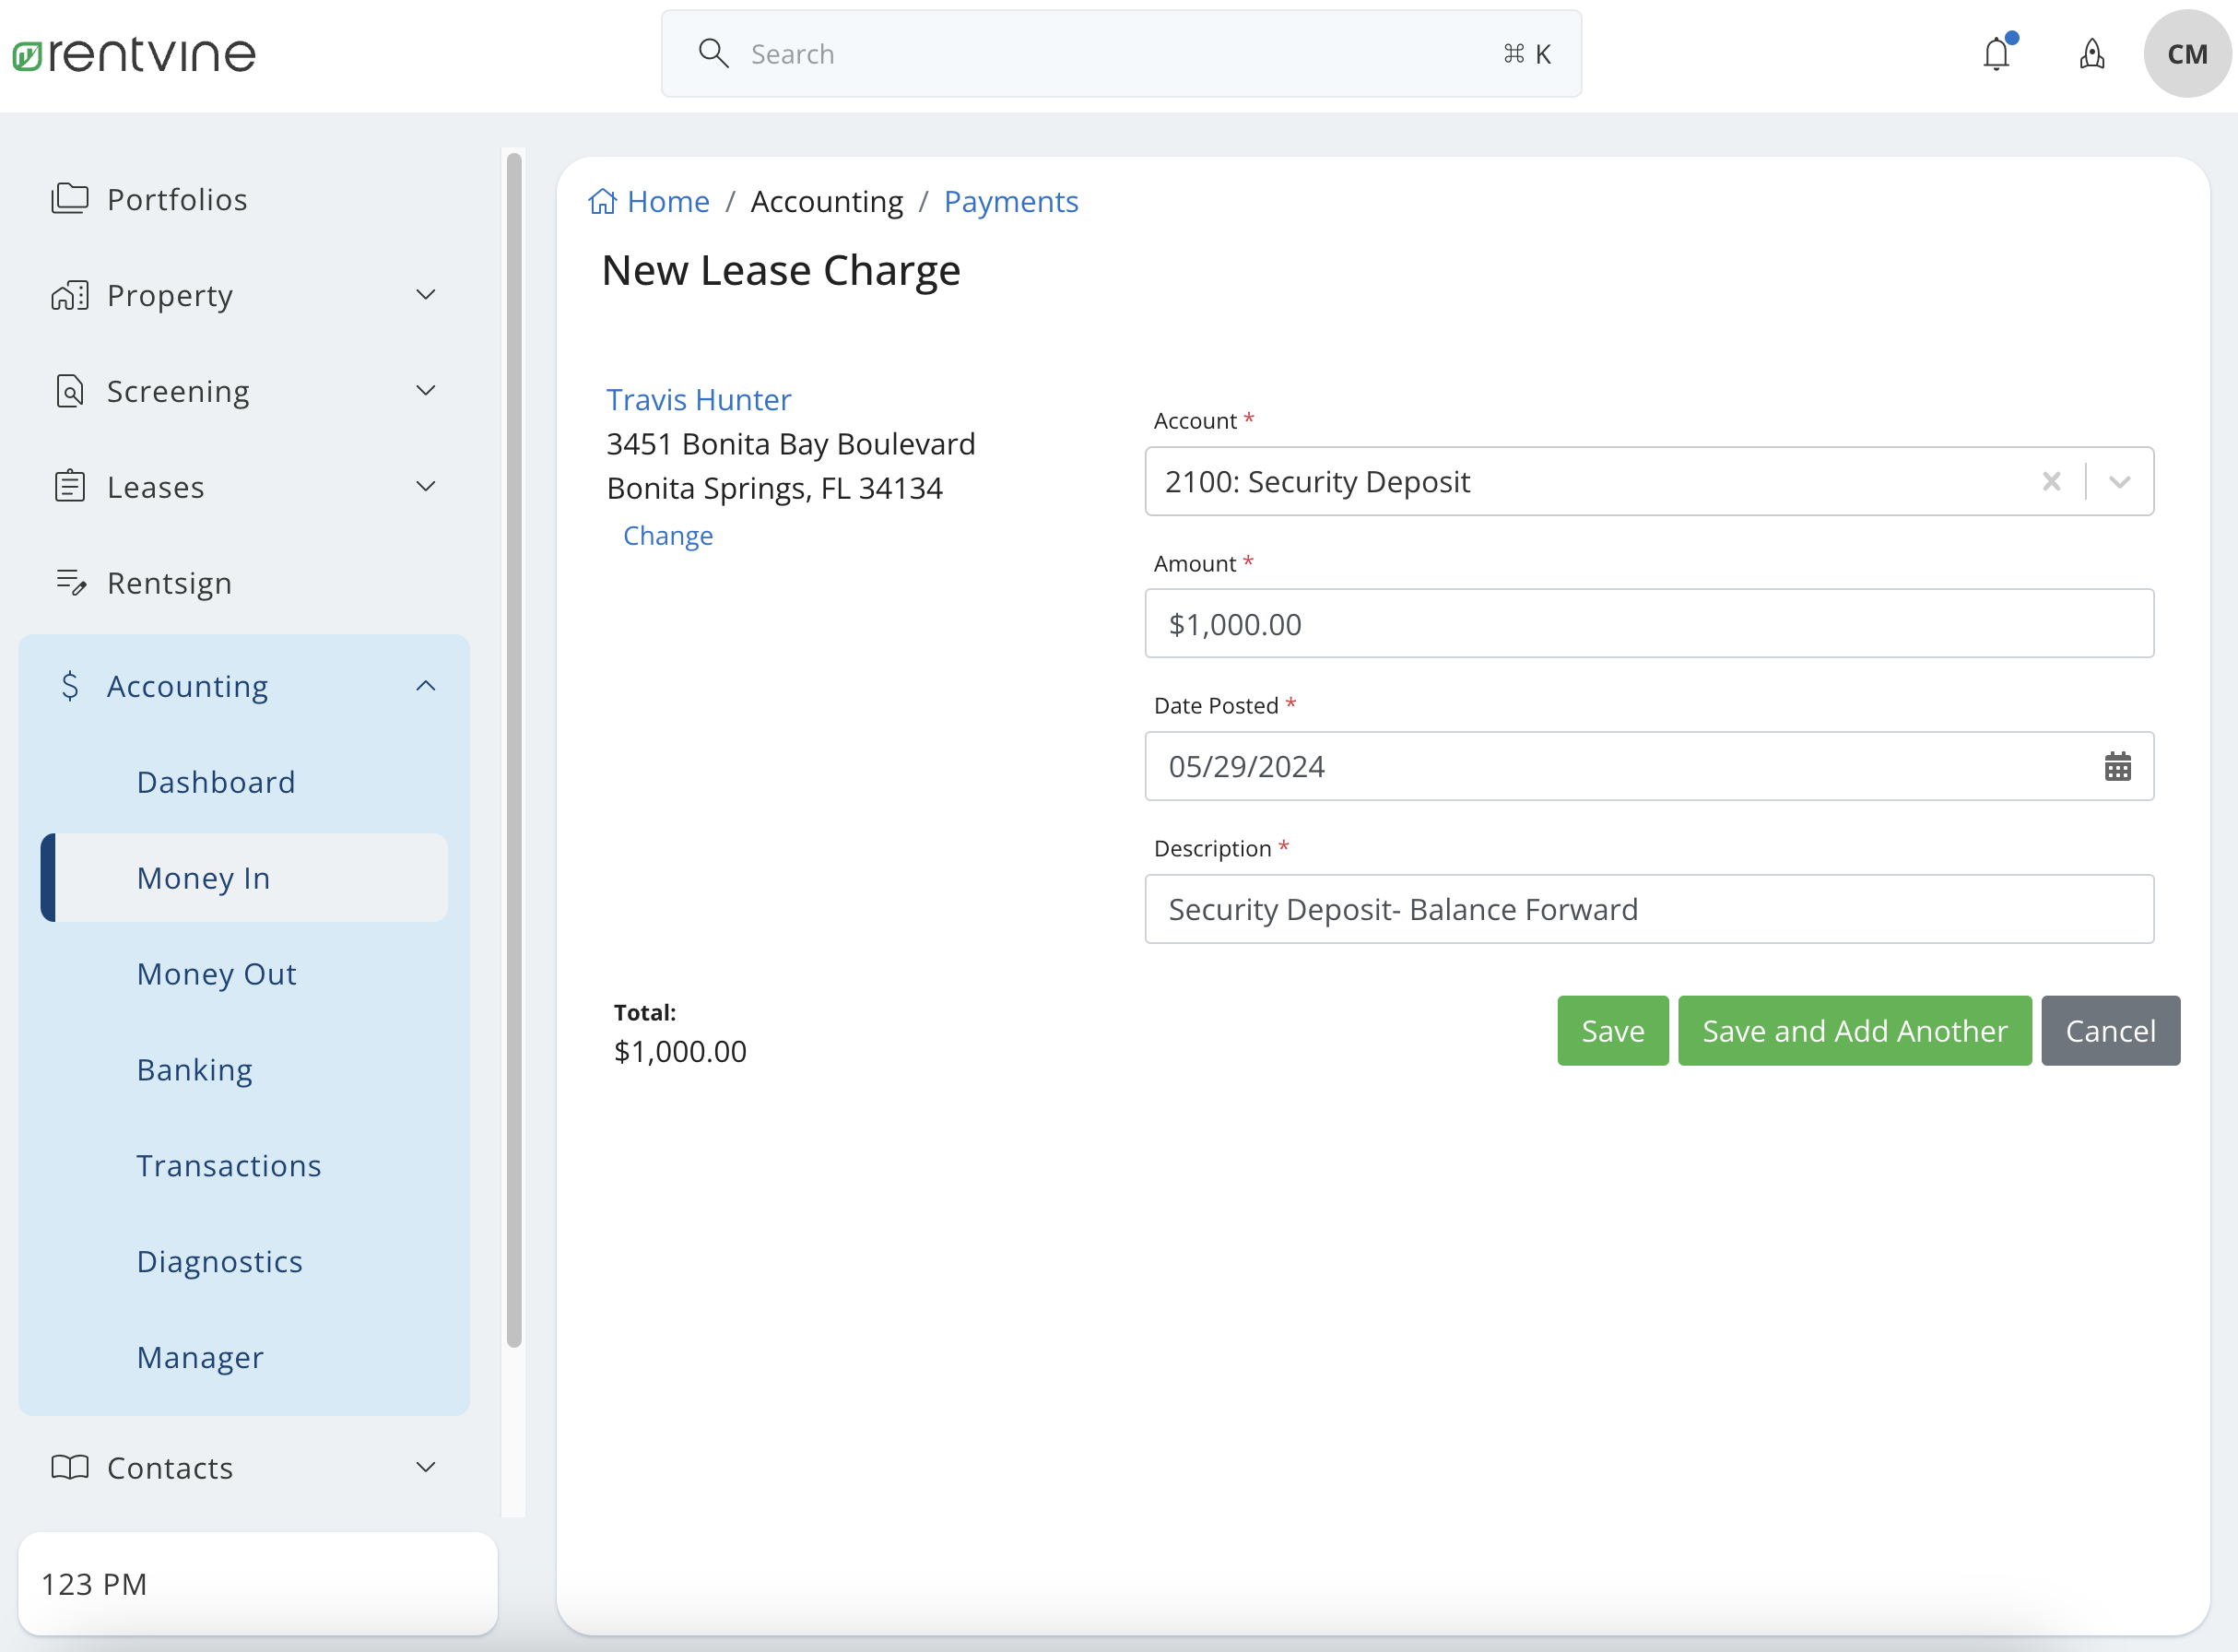Image resolution: width=2238 pixels, height=1652 pixels.
Task: Open the Account dropdown arrow
Action: coord(2119,482)
